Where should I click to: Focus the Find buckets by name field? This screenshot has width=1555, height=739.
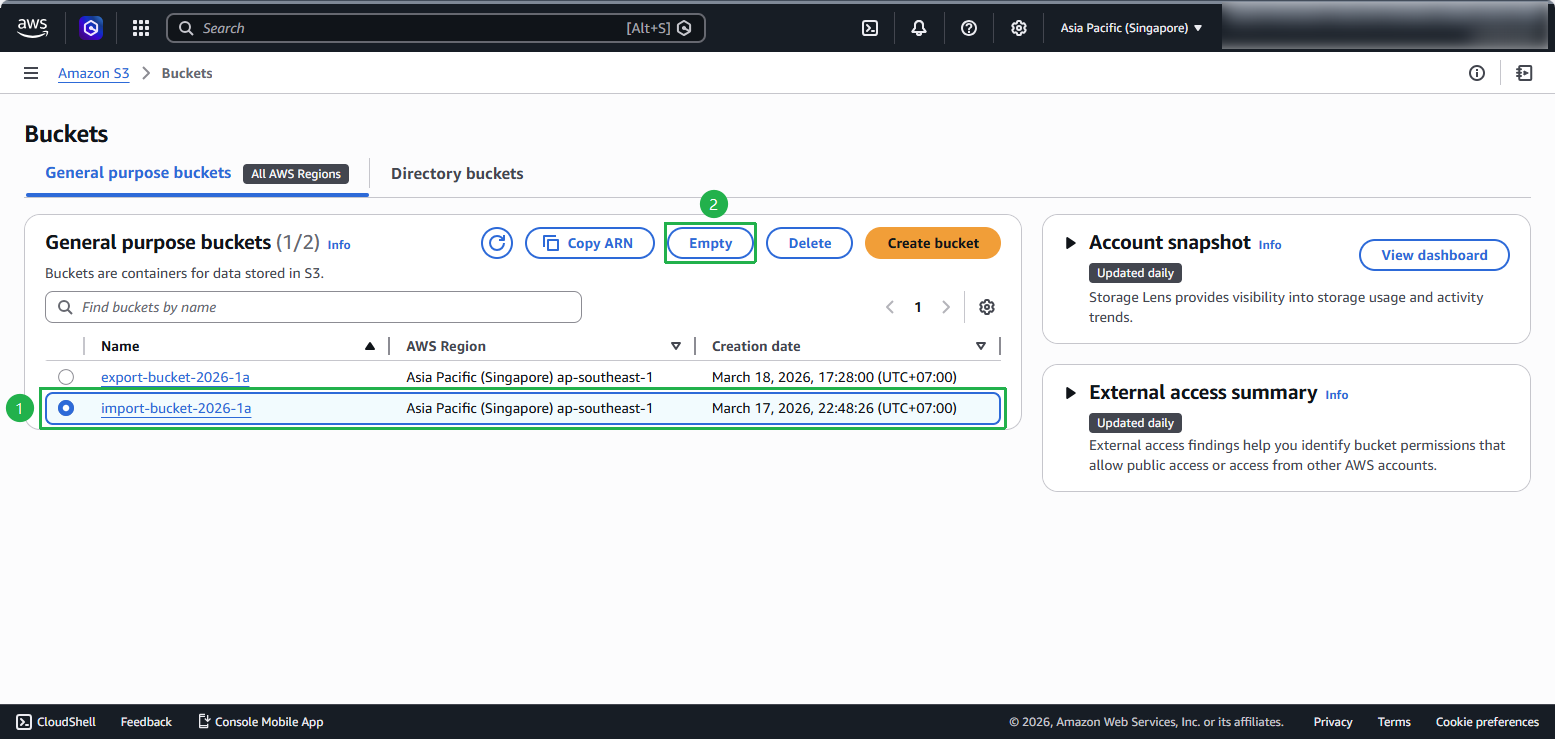[x=313, y=307]
